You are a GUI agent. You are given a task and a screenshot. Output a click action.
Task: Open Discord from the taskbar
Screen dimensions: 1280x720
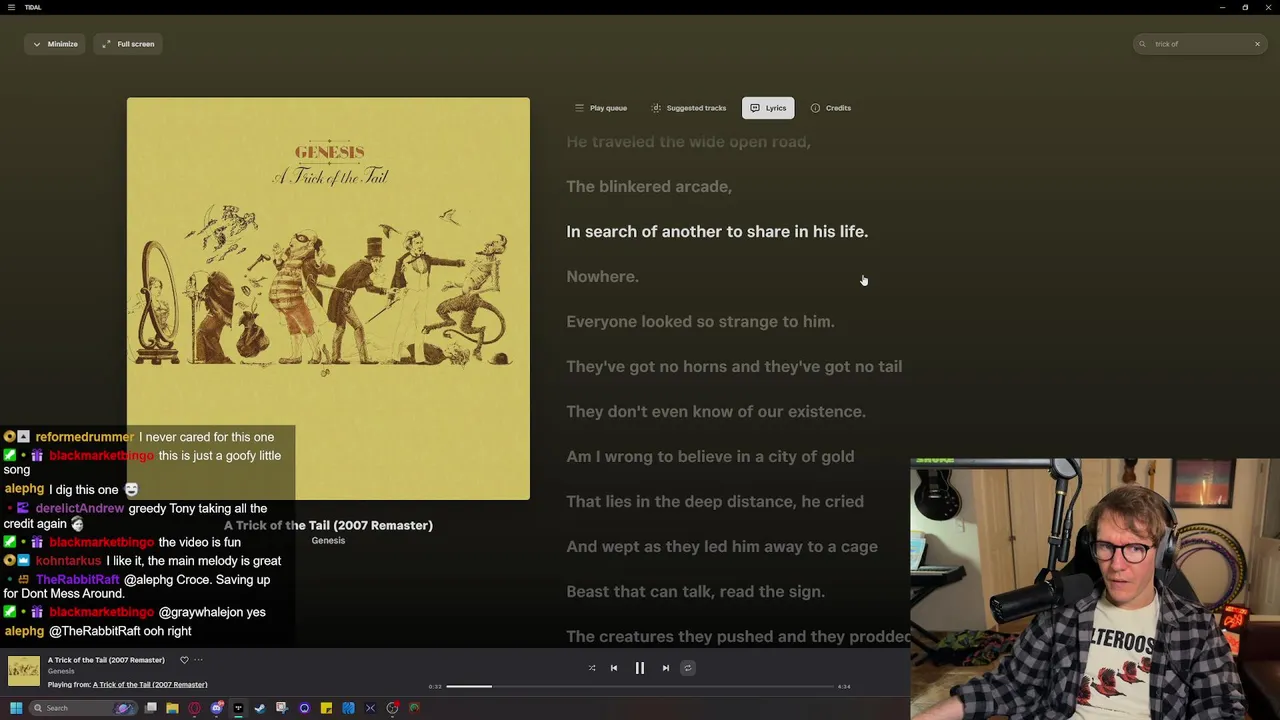[x=217, y=708]
